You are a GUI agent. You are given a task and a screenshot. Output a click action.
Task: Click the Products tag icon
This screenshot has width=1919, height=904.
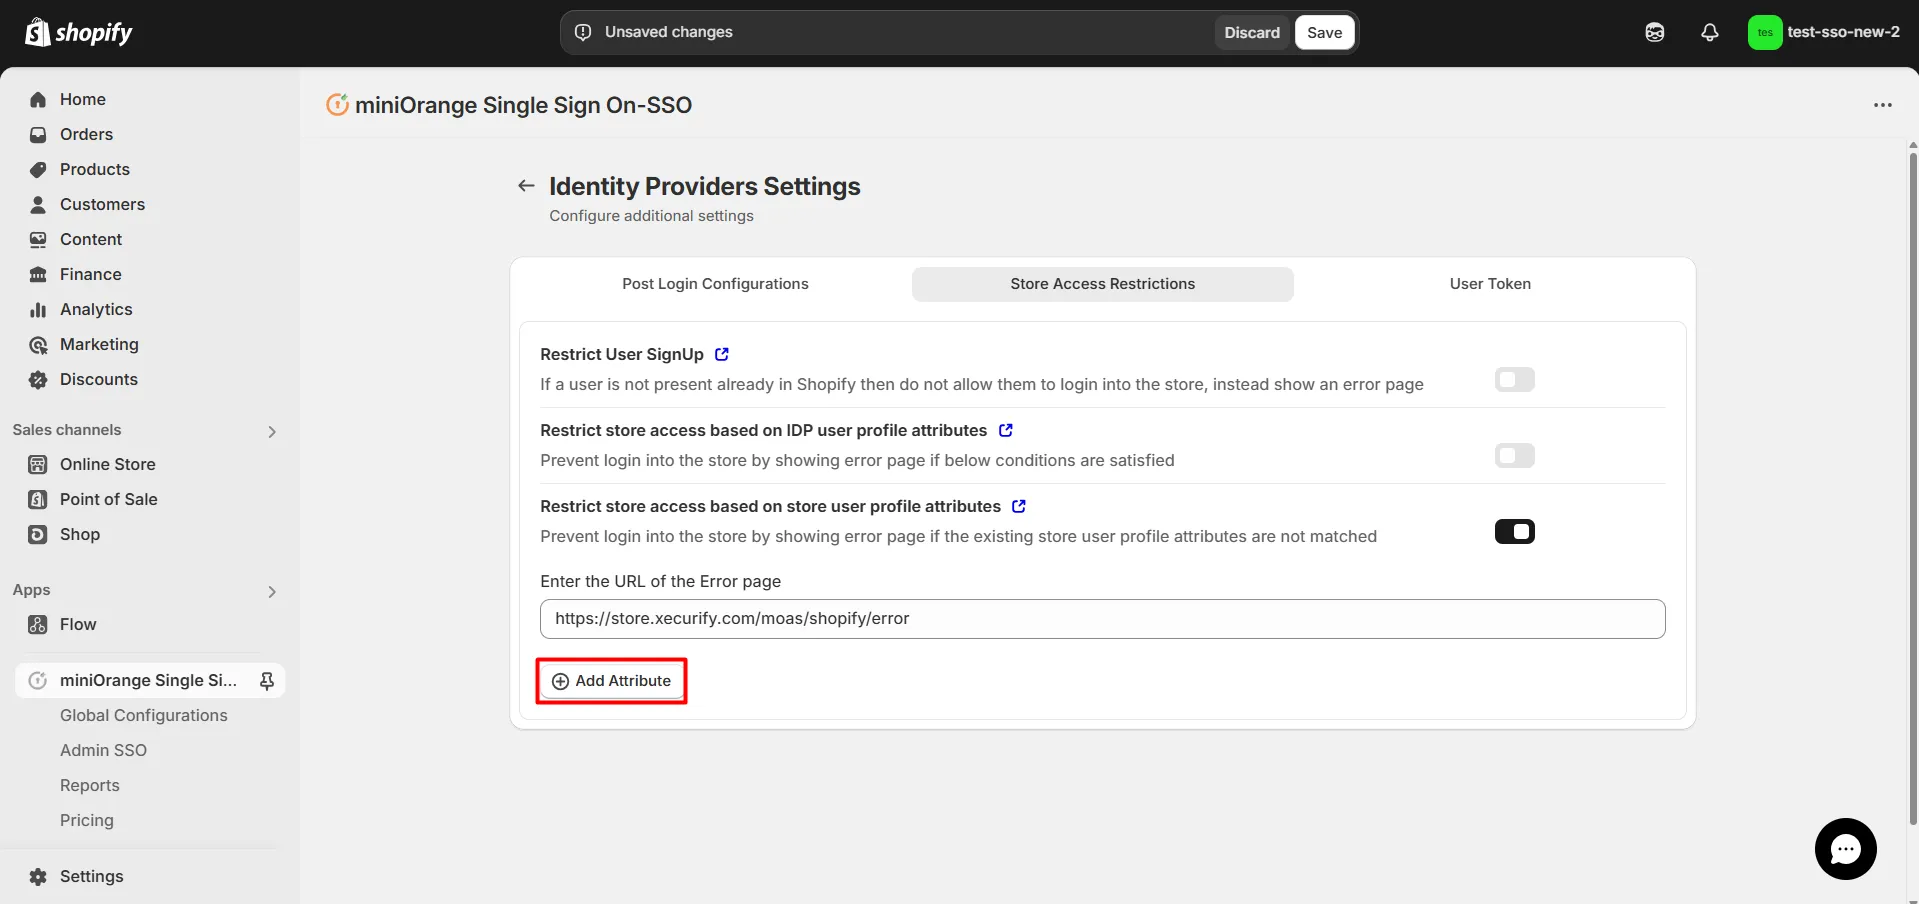click(x=38, y=169)
